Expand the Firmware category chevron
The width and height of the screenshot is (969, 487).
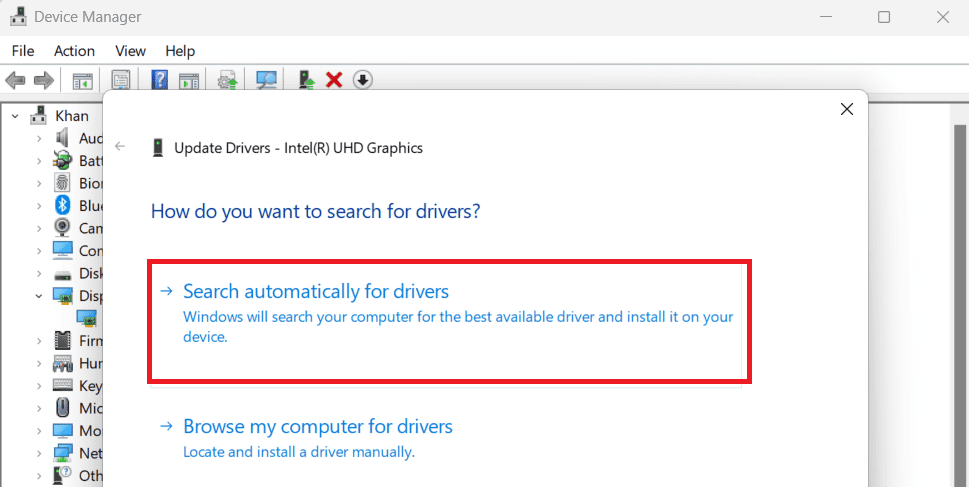point(39,341)
